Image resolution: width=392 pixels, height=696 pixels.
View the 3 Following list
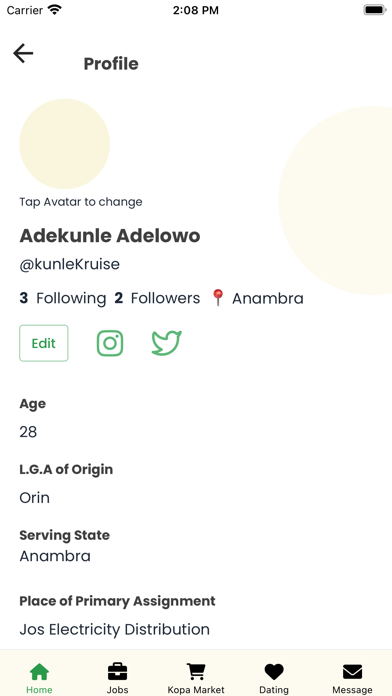(x=63, y=298)
